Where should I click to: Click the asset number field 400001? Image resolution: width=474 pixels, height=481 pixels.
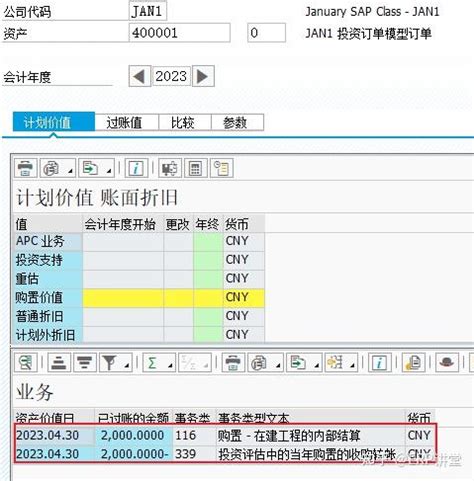tap(179, 33)
